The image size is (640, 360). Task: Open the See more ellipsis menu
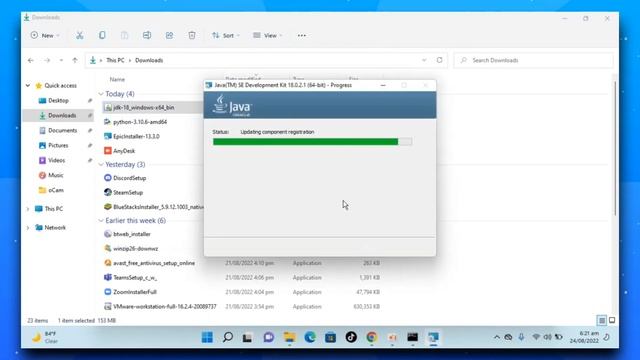point(302,36)
